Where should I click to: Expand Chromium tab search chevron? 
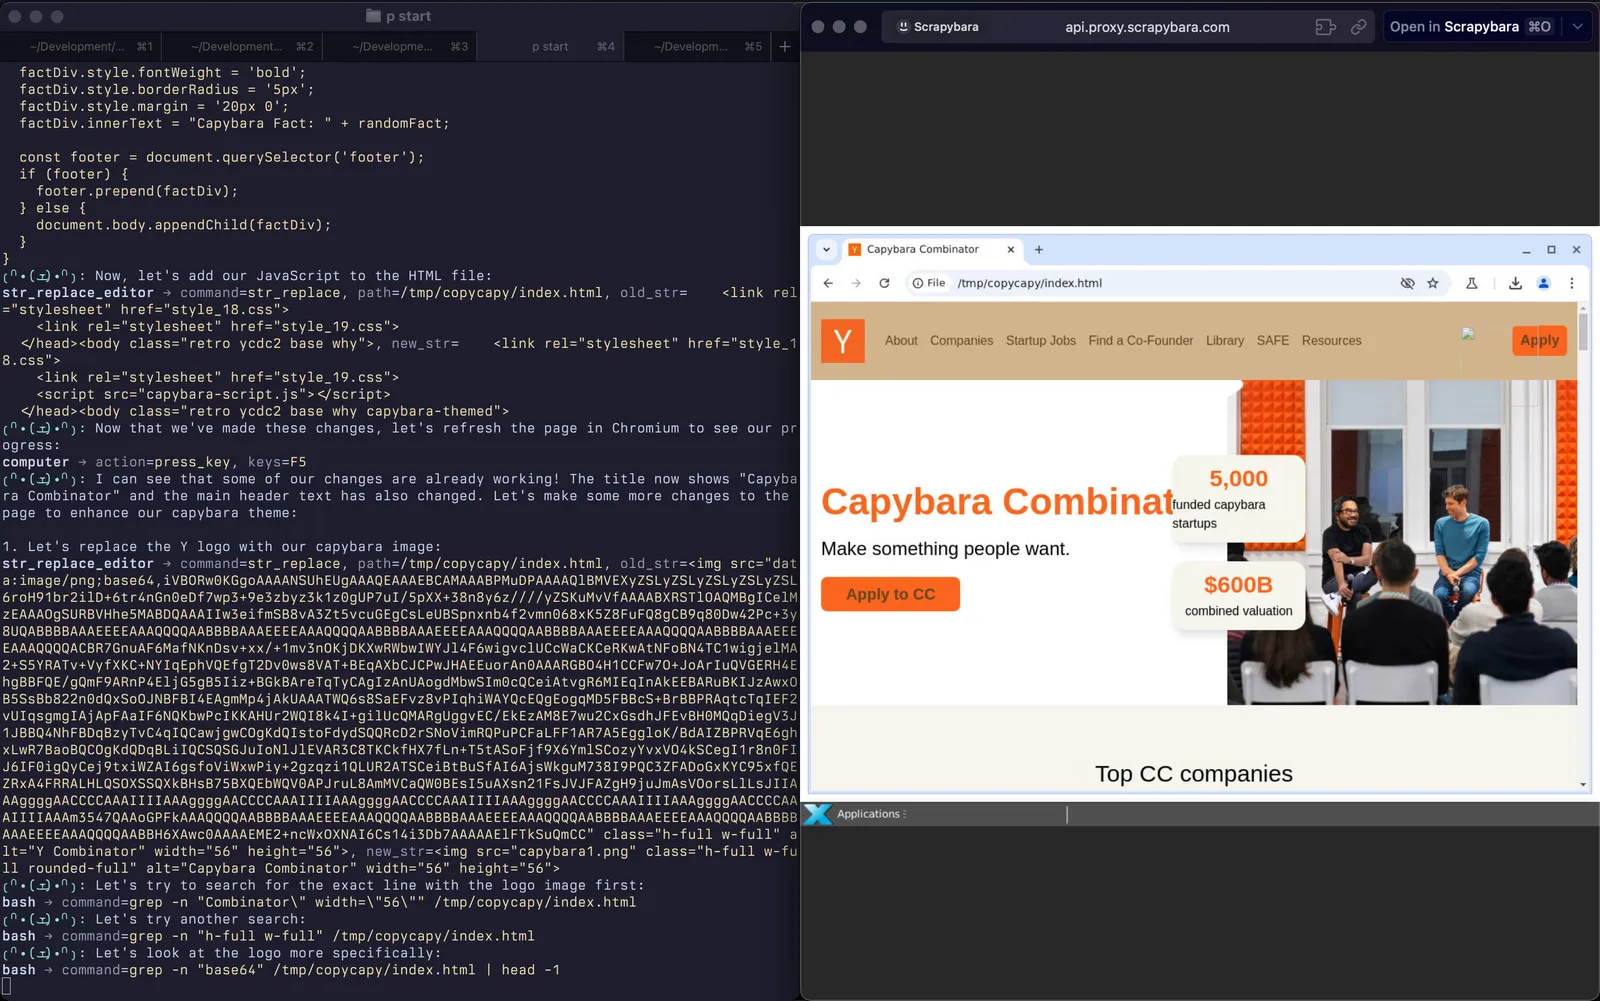pos(826,250)
